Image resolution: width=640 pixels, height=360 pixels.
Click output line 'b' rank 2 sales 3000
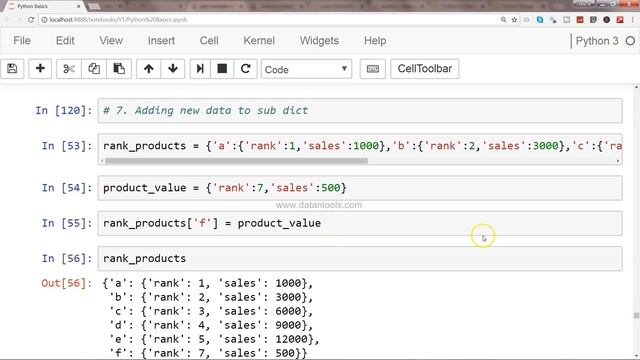coord(211,297)
